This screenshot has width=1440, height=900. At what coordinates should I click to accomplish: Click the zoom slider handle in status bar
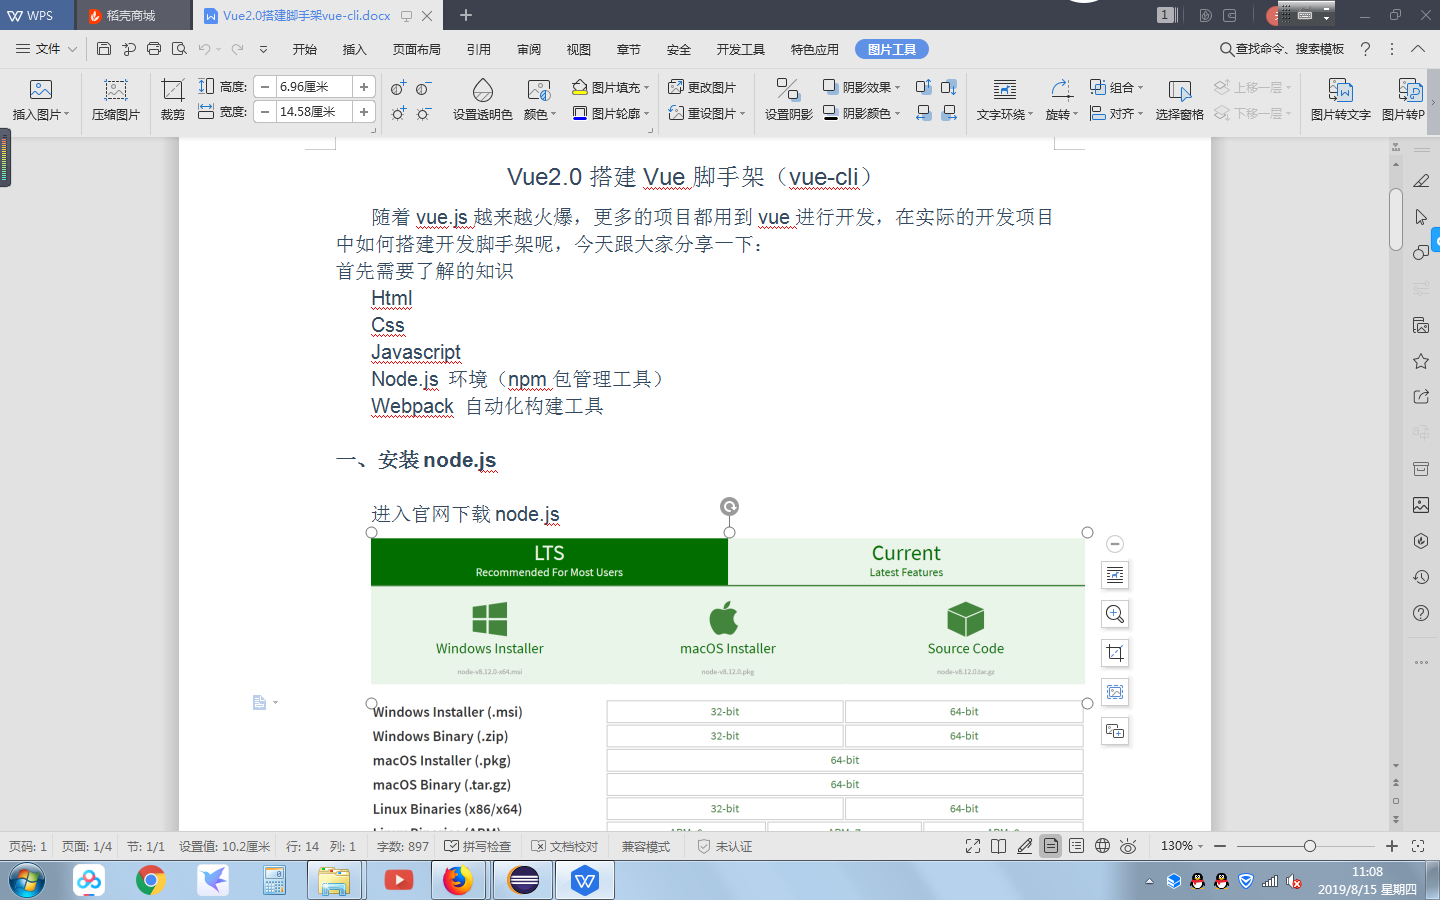(1310, 846)
